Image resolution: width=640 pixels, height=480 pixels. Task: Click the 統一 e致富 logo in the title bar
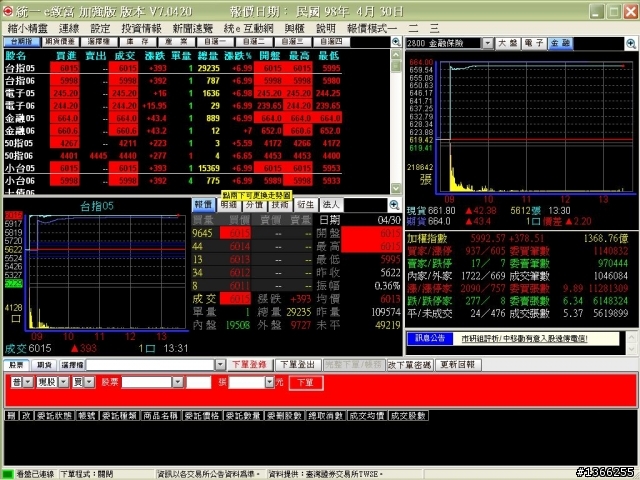point(8,11)
